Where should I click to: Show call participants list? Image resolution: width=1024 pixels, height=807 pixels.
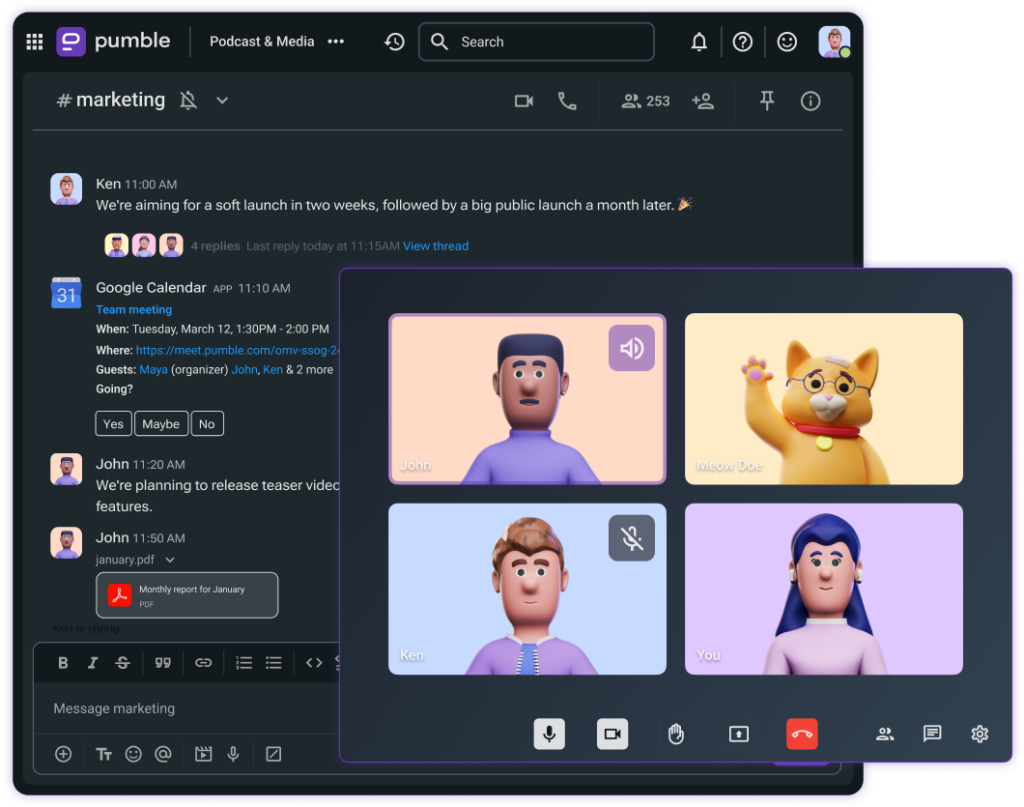click(885, 734)
